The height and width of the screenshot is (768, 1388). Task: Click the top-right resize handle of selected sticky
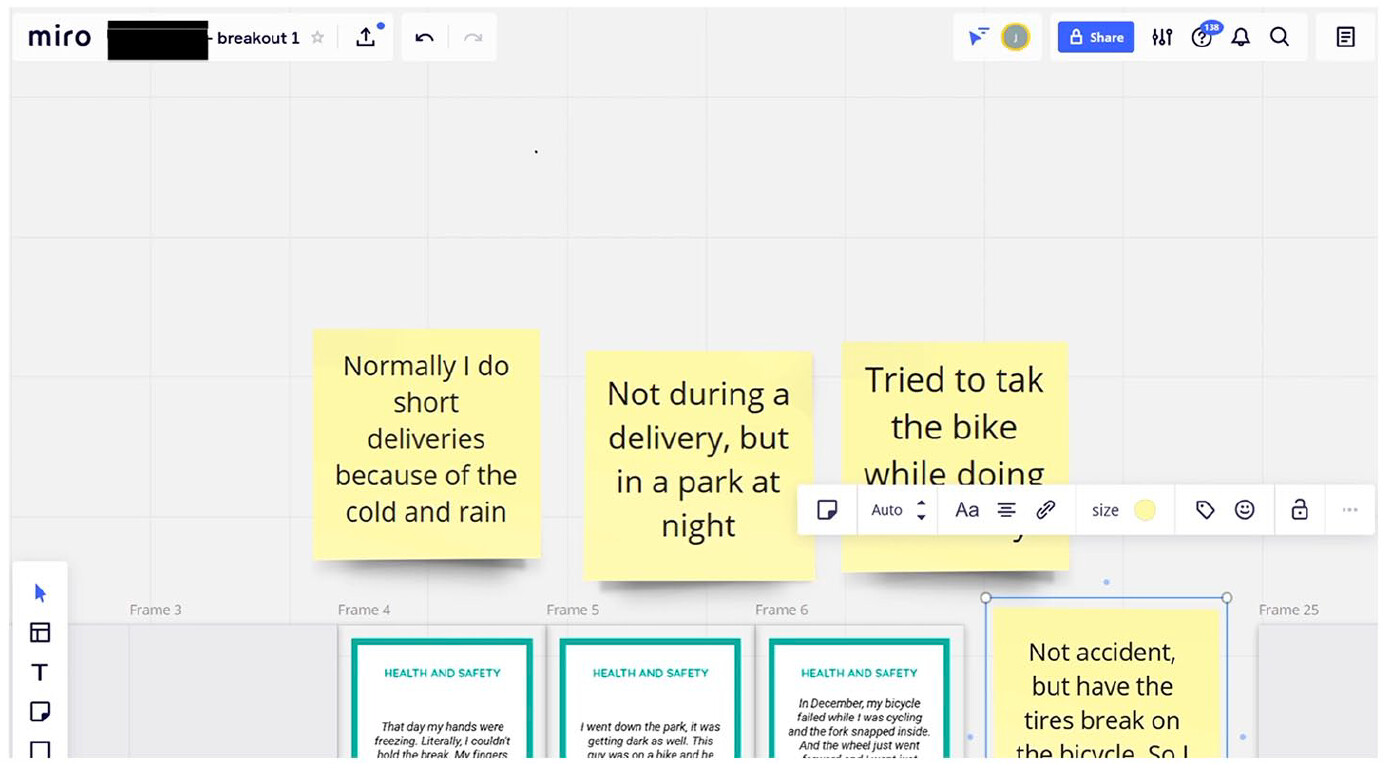[1227, 598]
